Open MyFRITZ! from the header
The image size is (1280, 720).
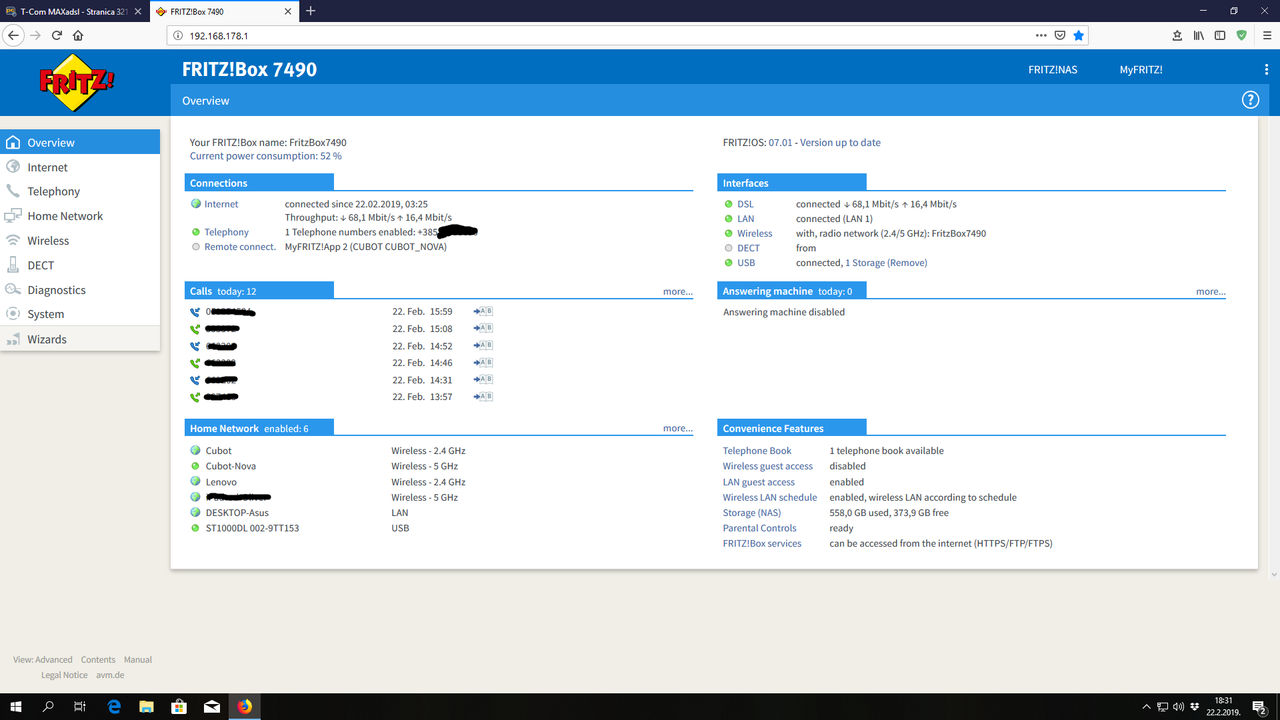pos(1141,70)
